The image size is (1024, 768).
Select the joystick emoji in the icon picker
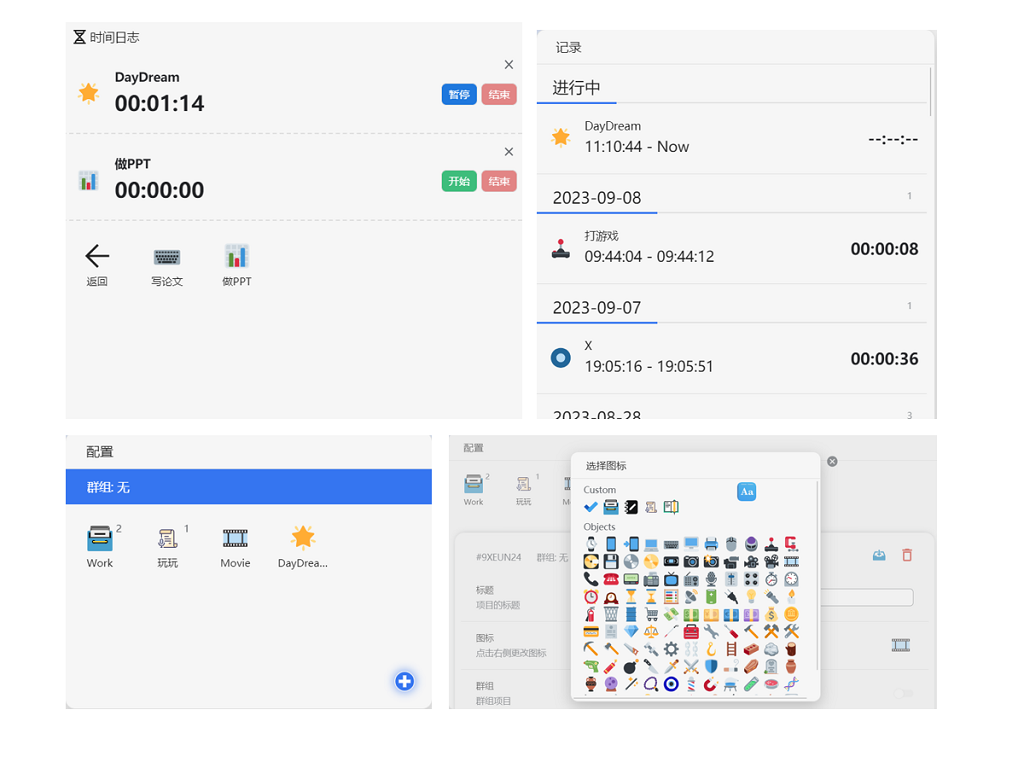tap(770, 545)
